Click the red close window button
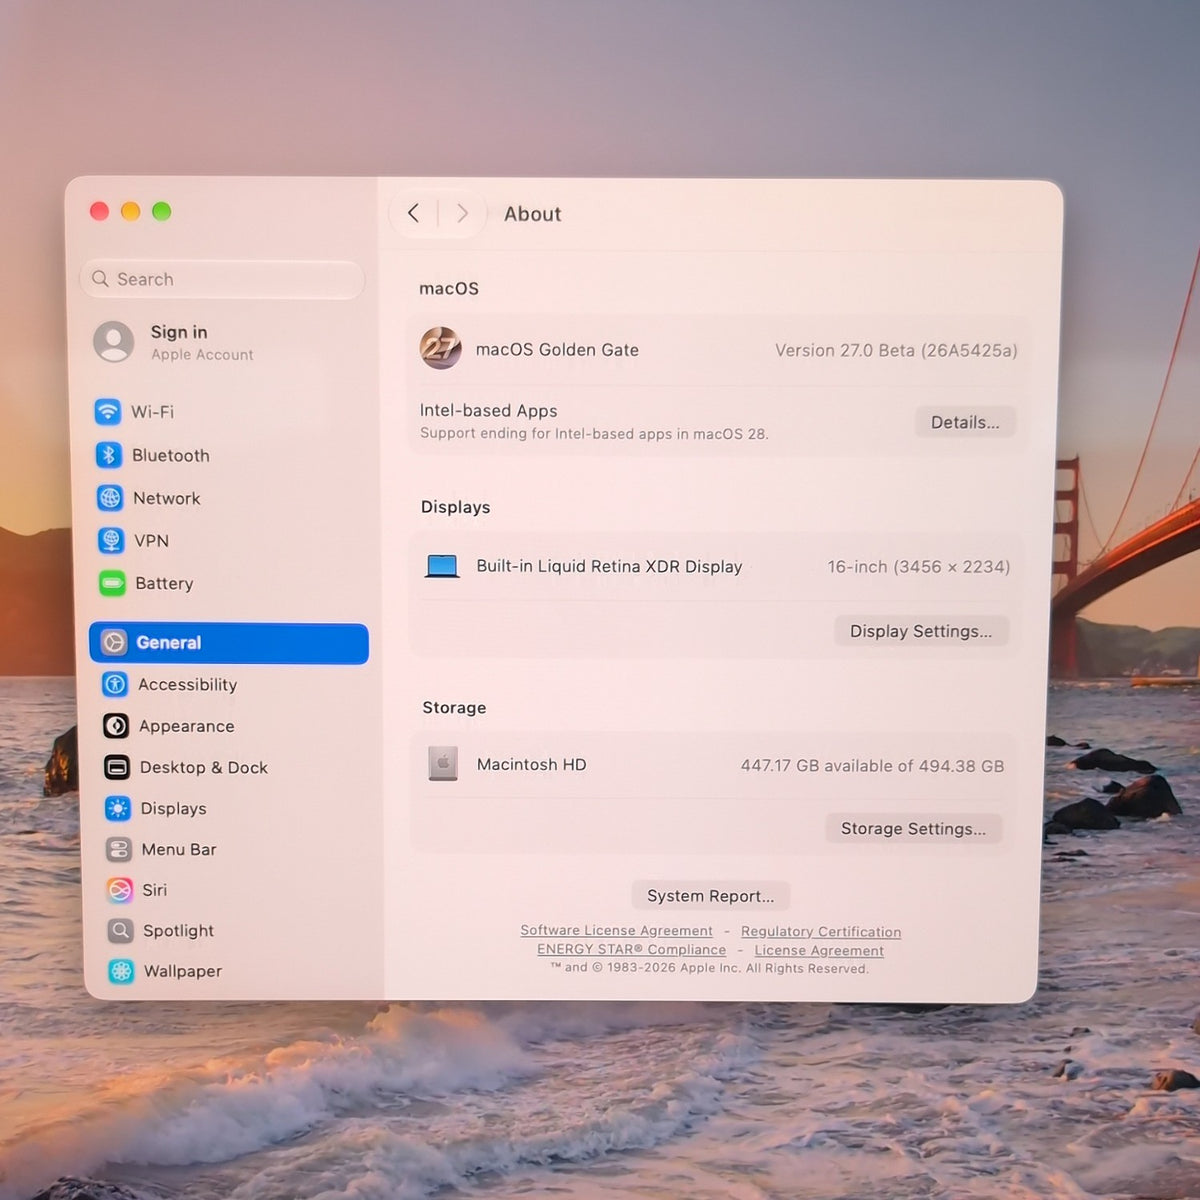The width and height of the screenshot is (1200, 1200). click(99, 211)
